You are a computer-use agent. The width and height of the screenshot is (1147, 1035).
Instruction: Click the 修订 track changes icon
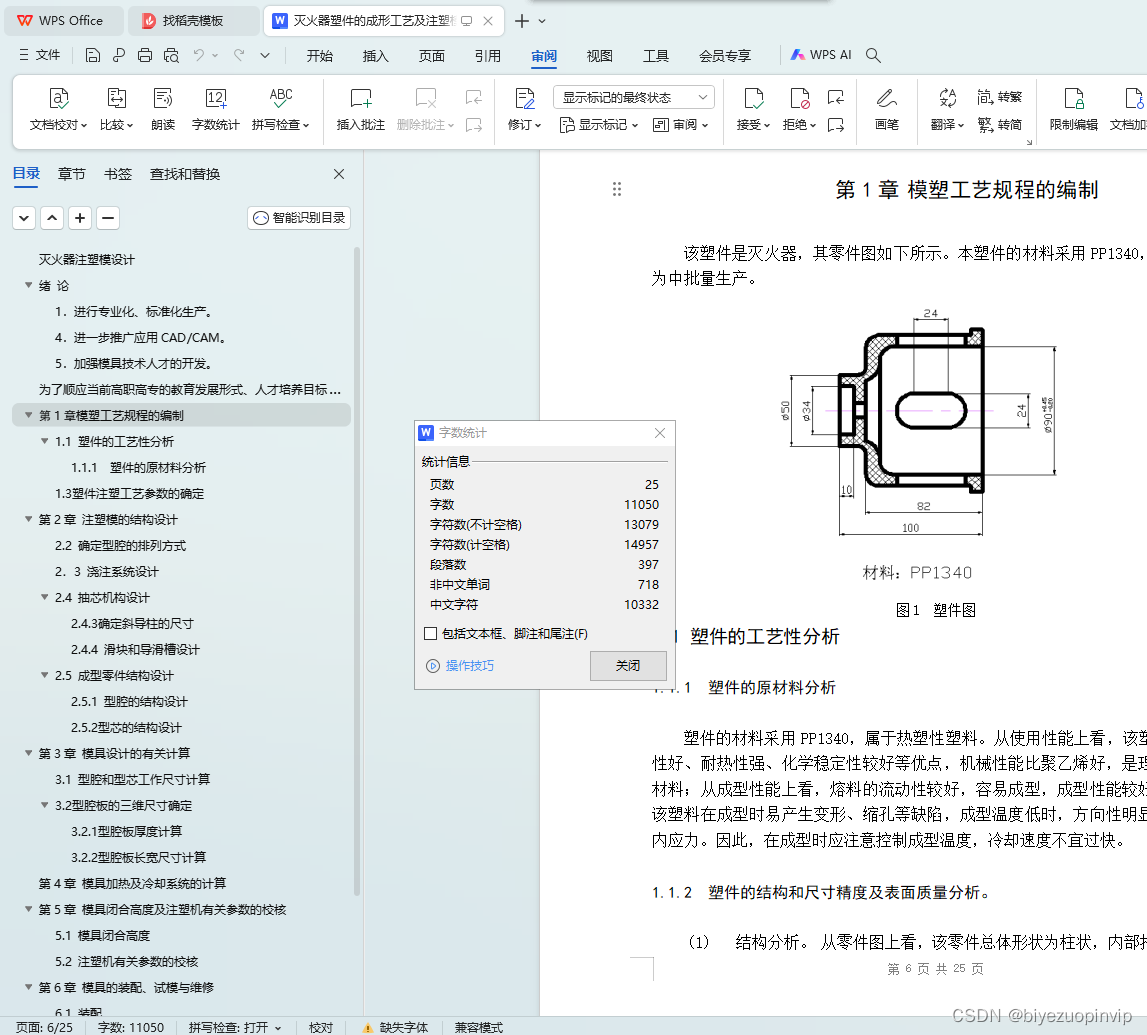[524, 98]
